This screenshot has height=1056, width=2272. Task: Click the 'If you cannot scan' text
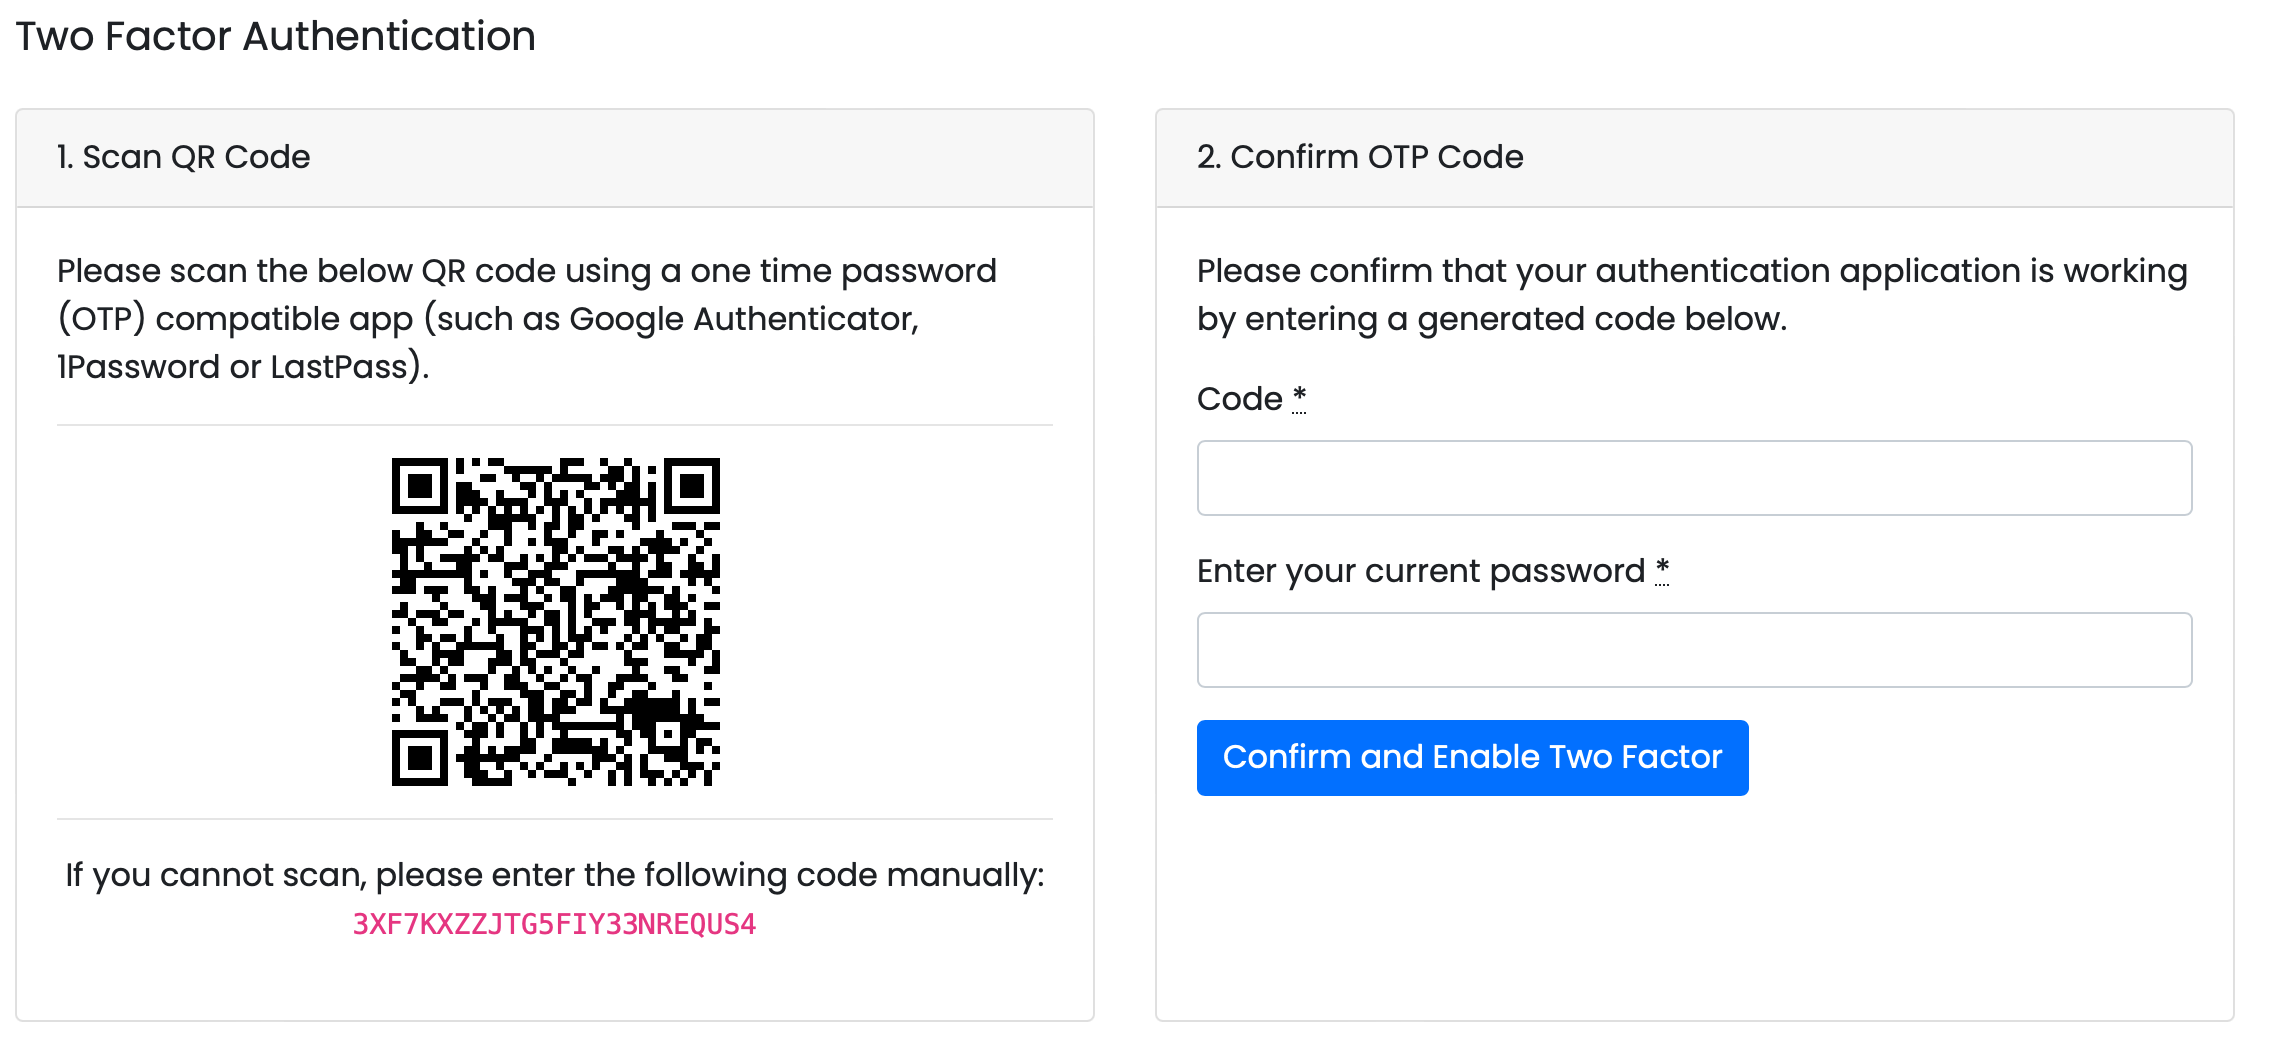pos(554,875)
